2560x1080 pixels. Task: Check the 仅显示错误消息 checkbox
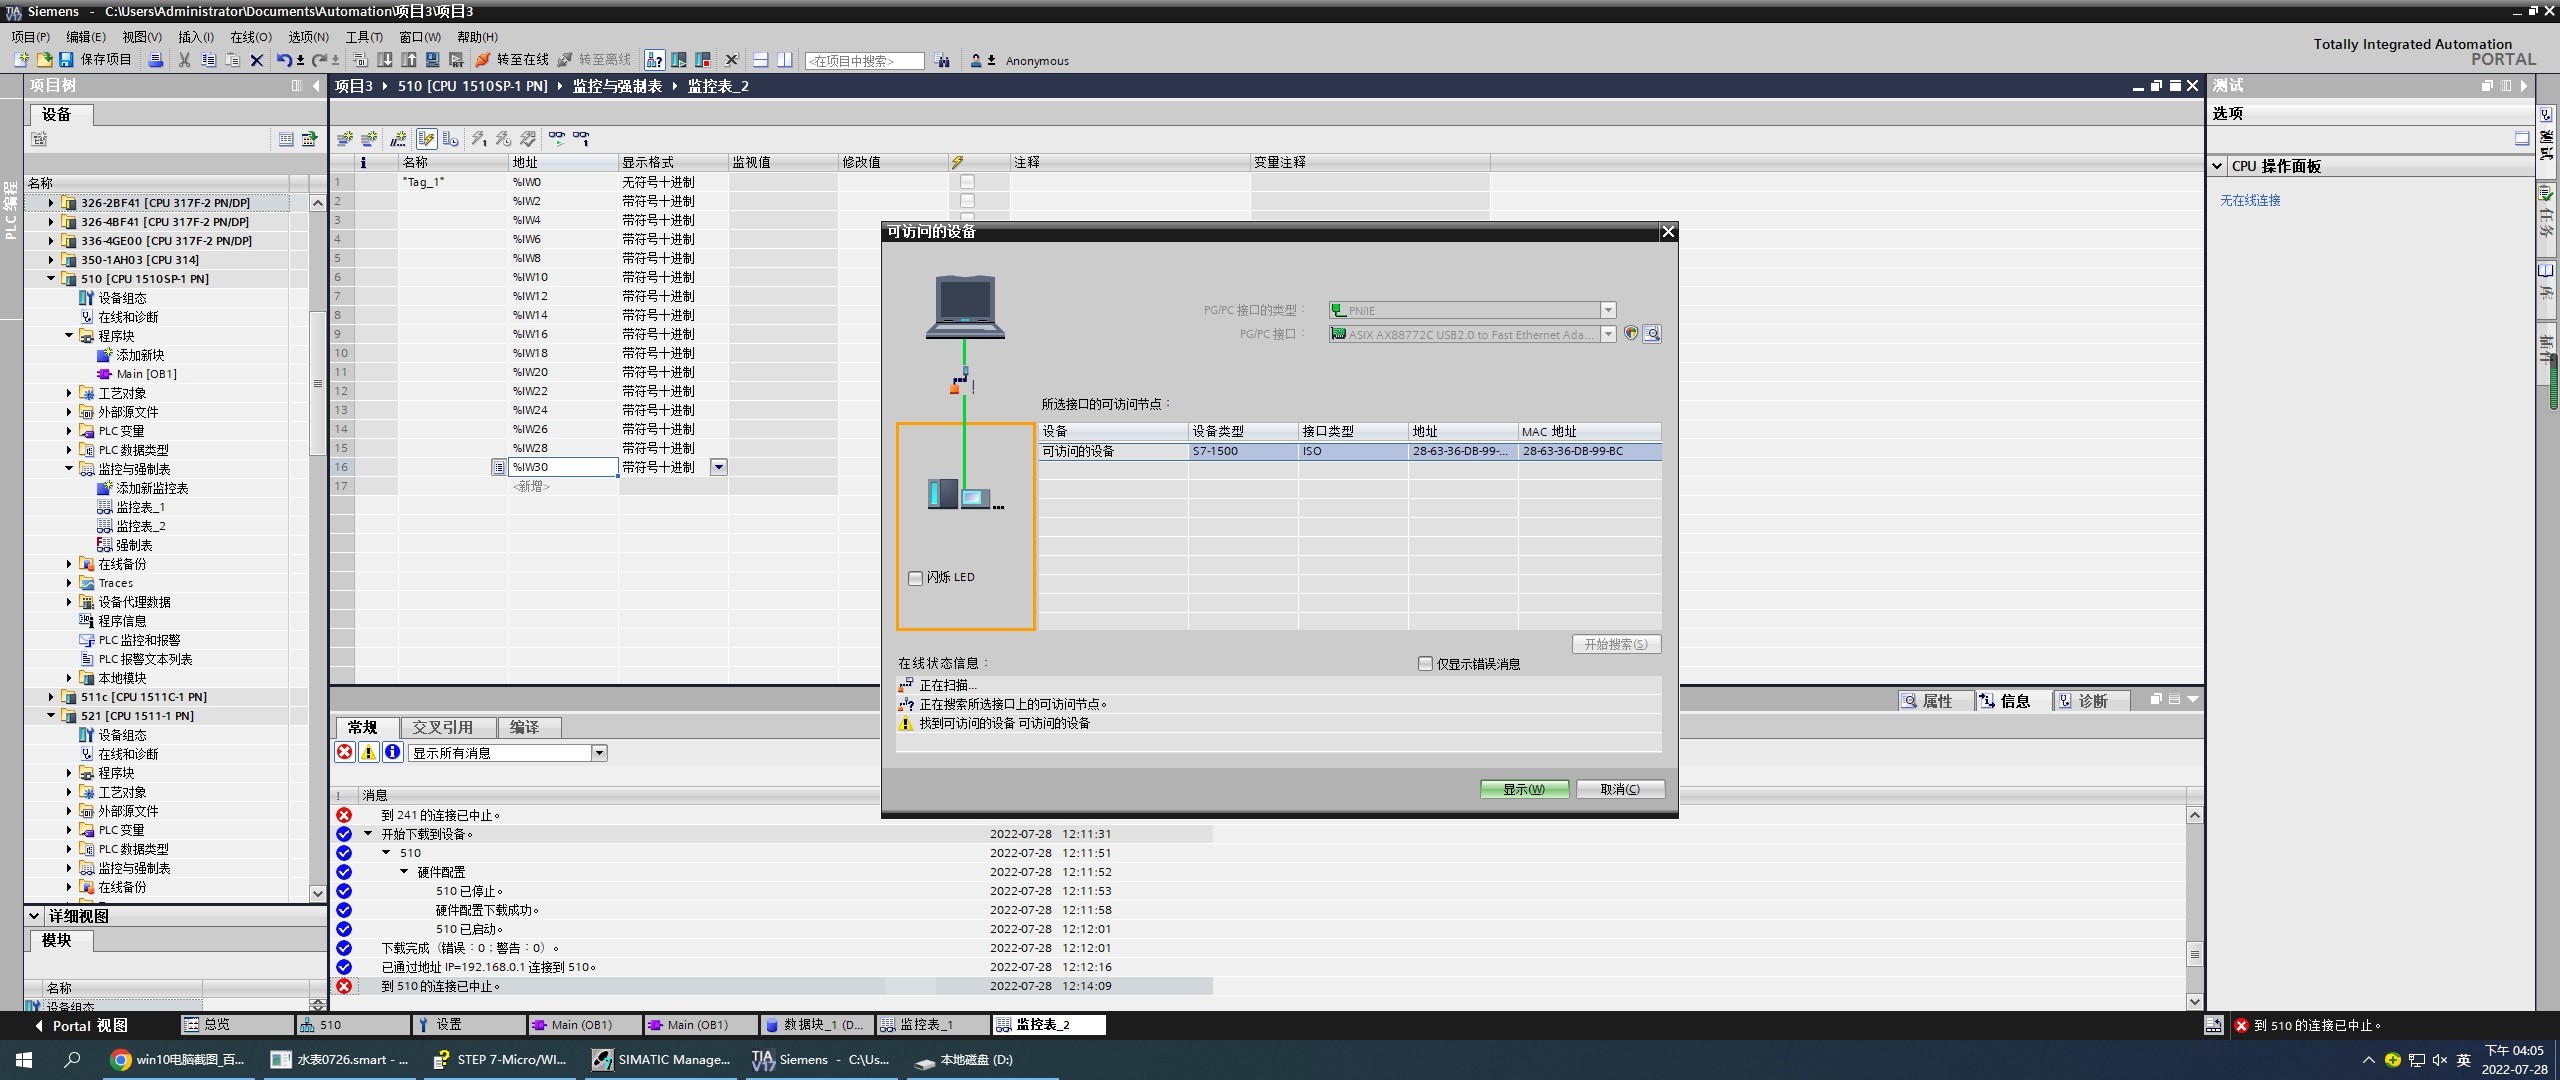click(1425, 663)
